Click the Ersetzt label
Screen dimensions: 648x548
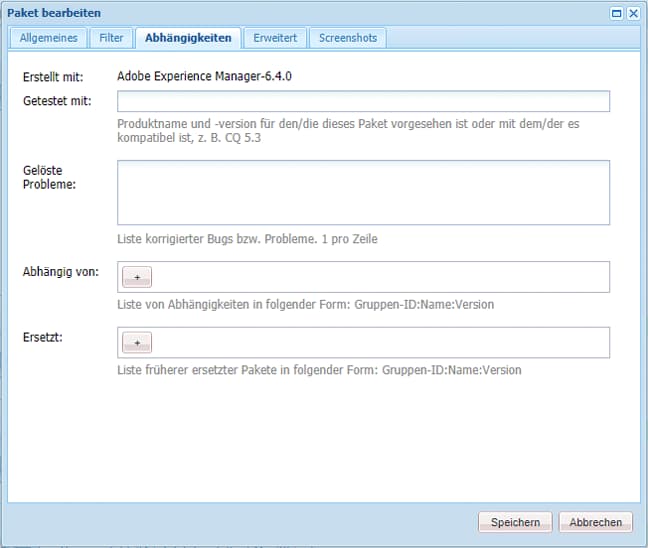(x=43, y=337)
